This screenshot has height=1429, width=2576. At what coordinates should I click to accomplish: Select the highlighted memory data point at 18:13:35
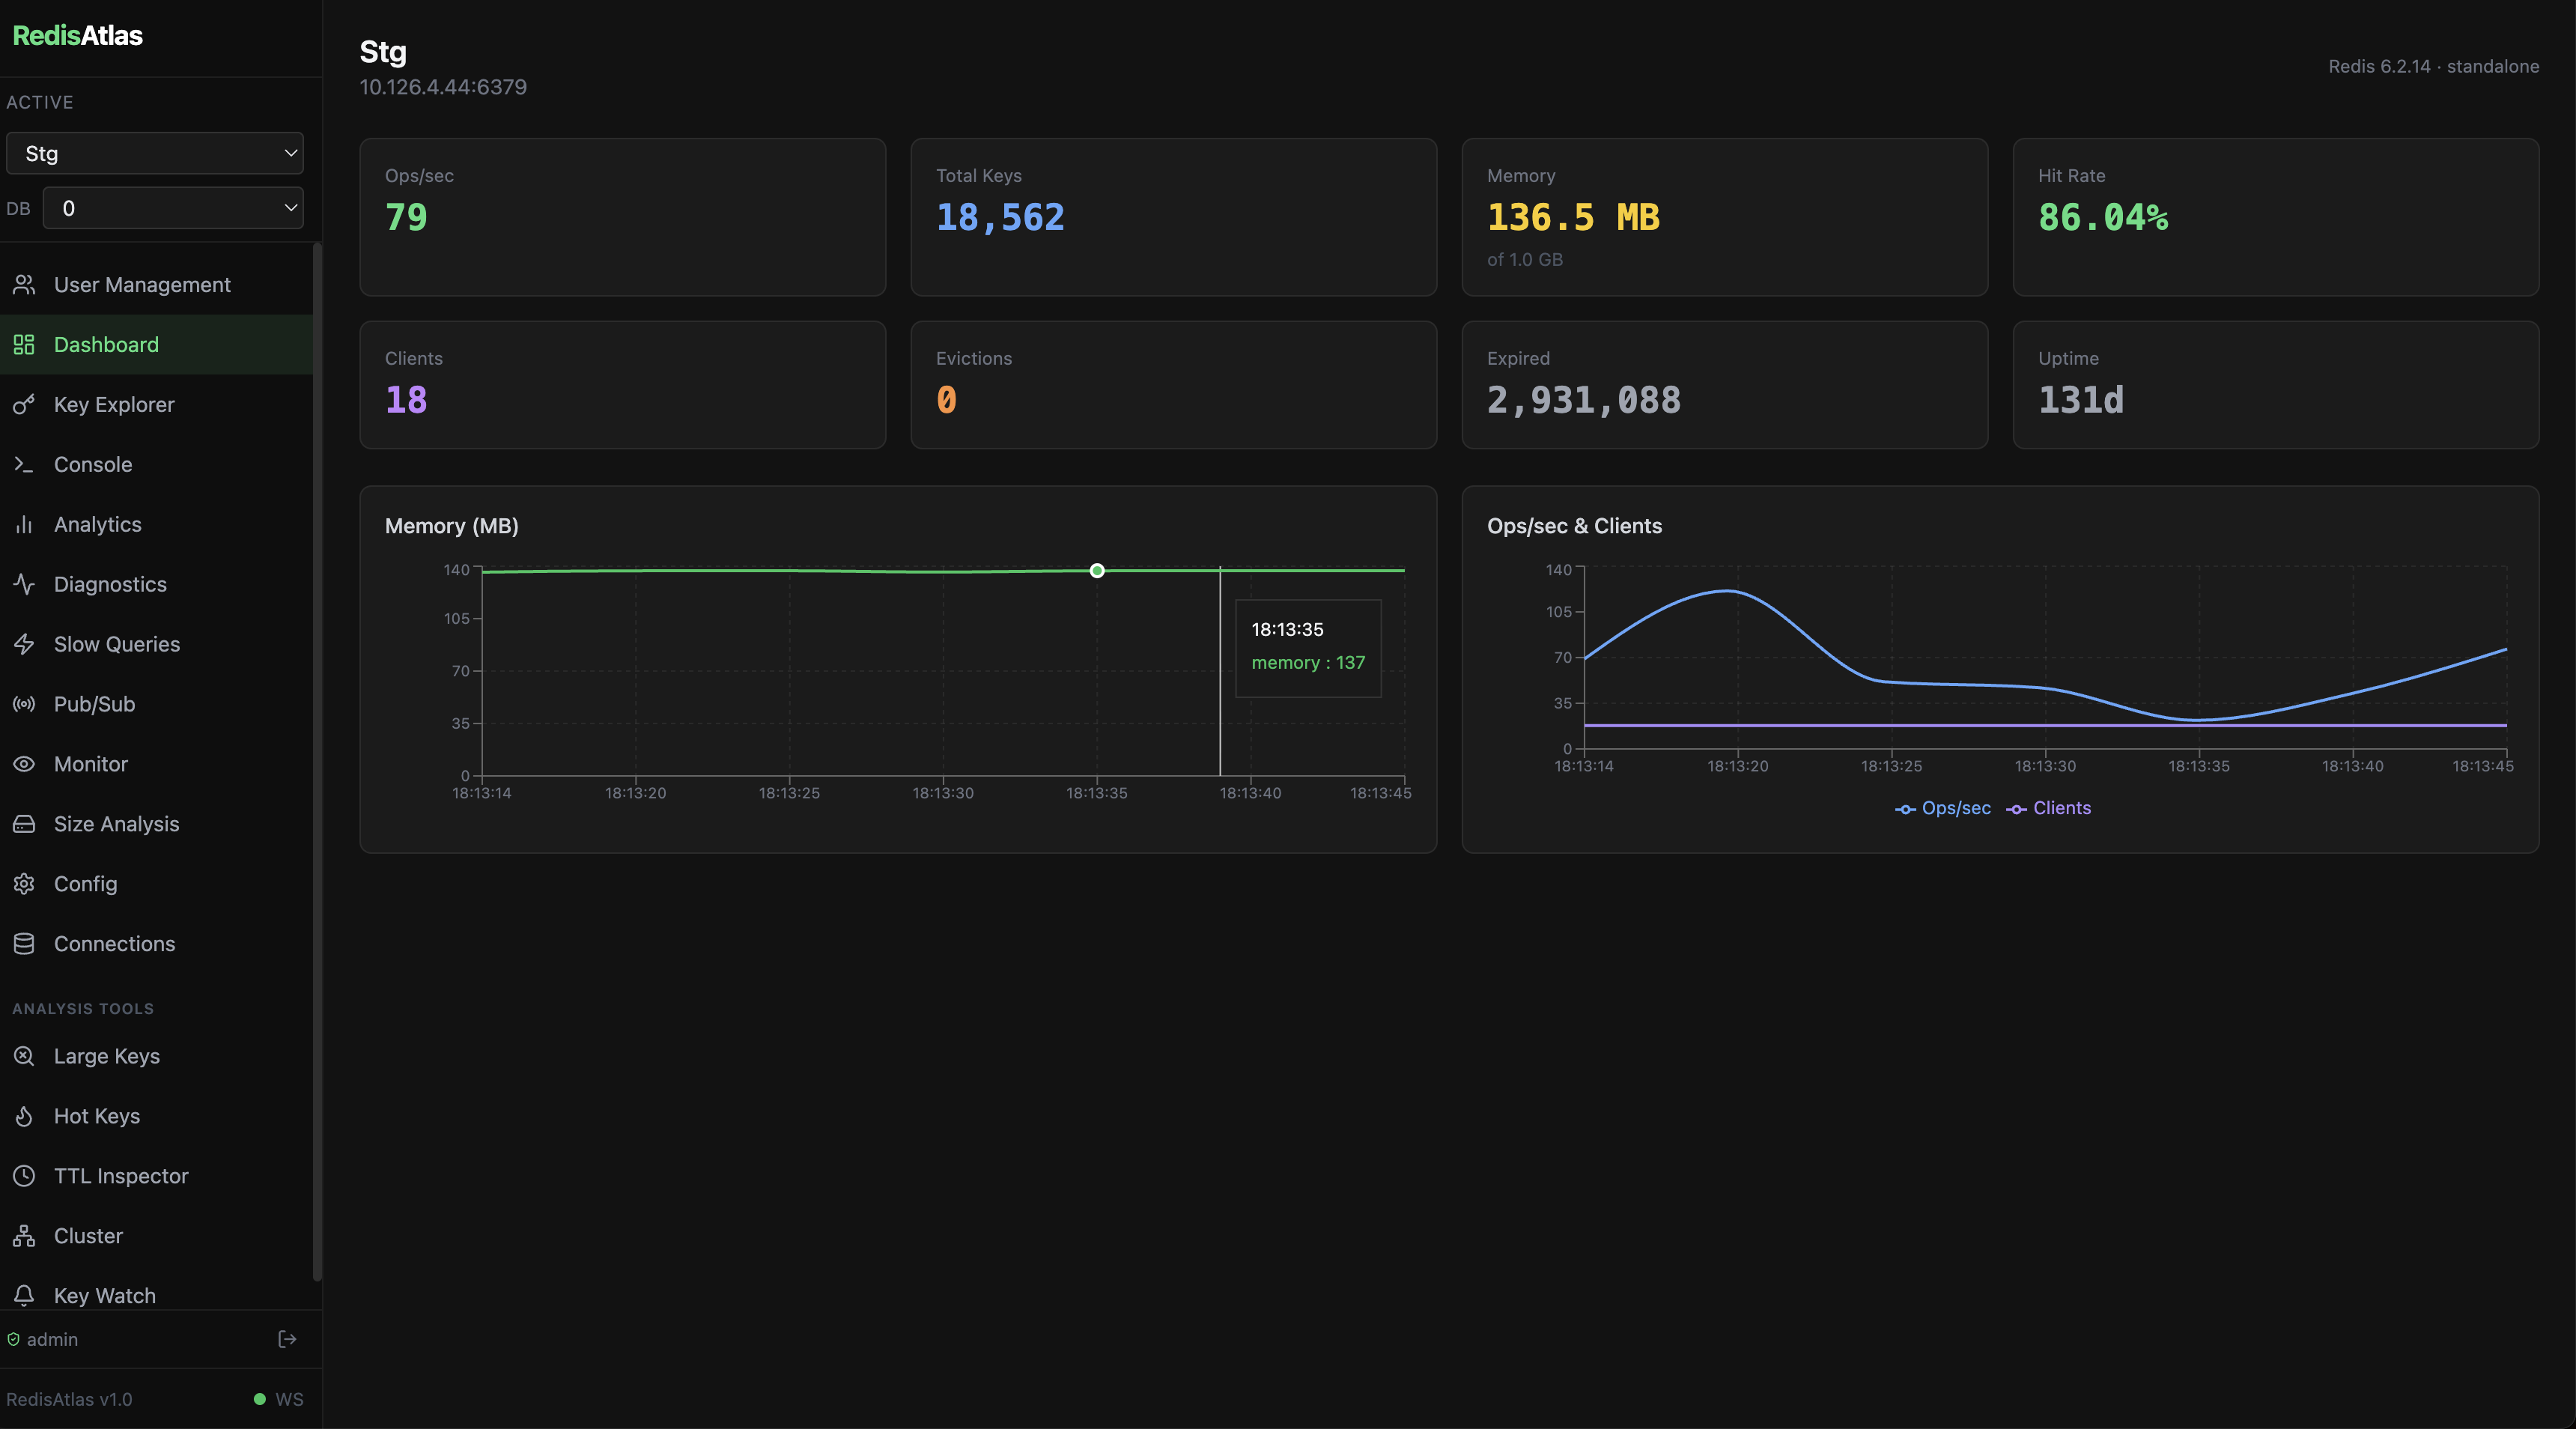click(1096, 571)
